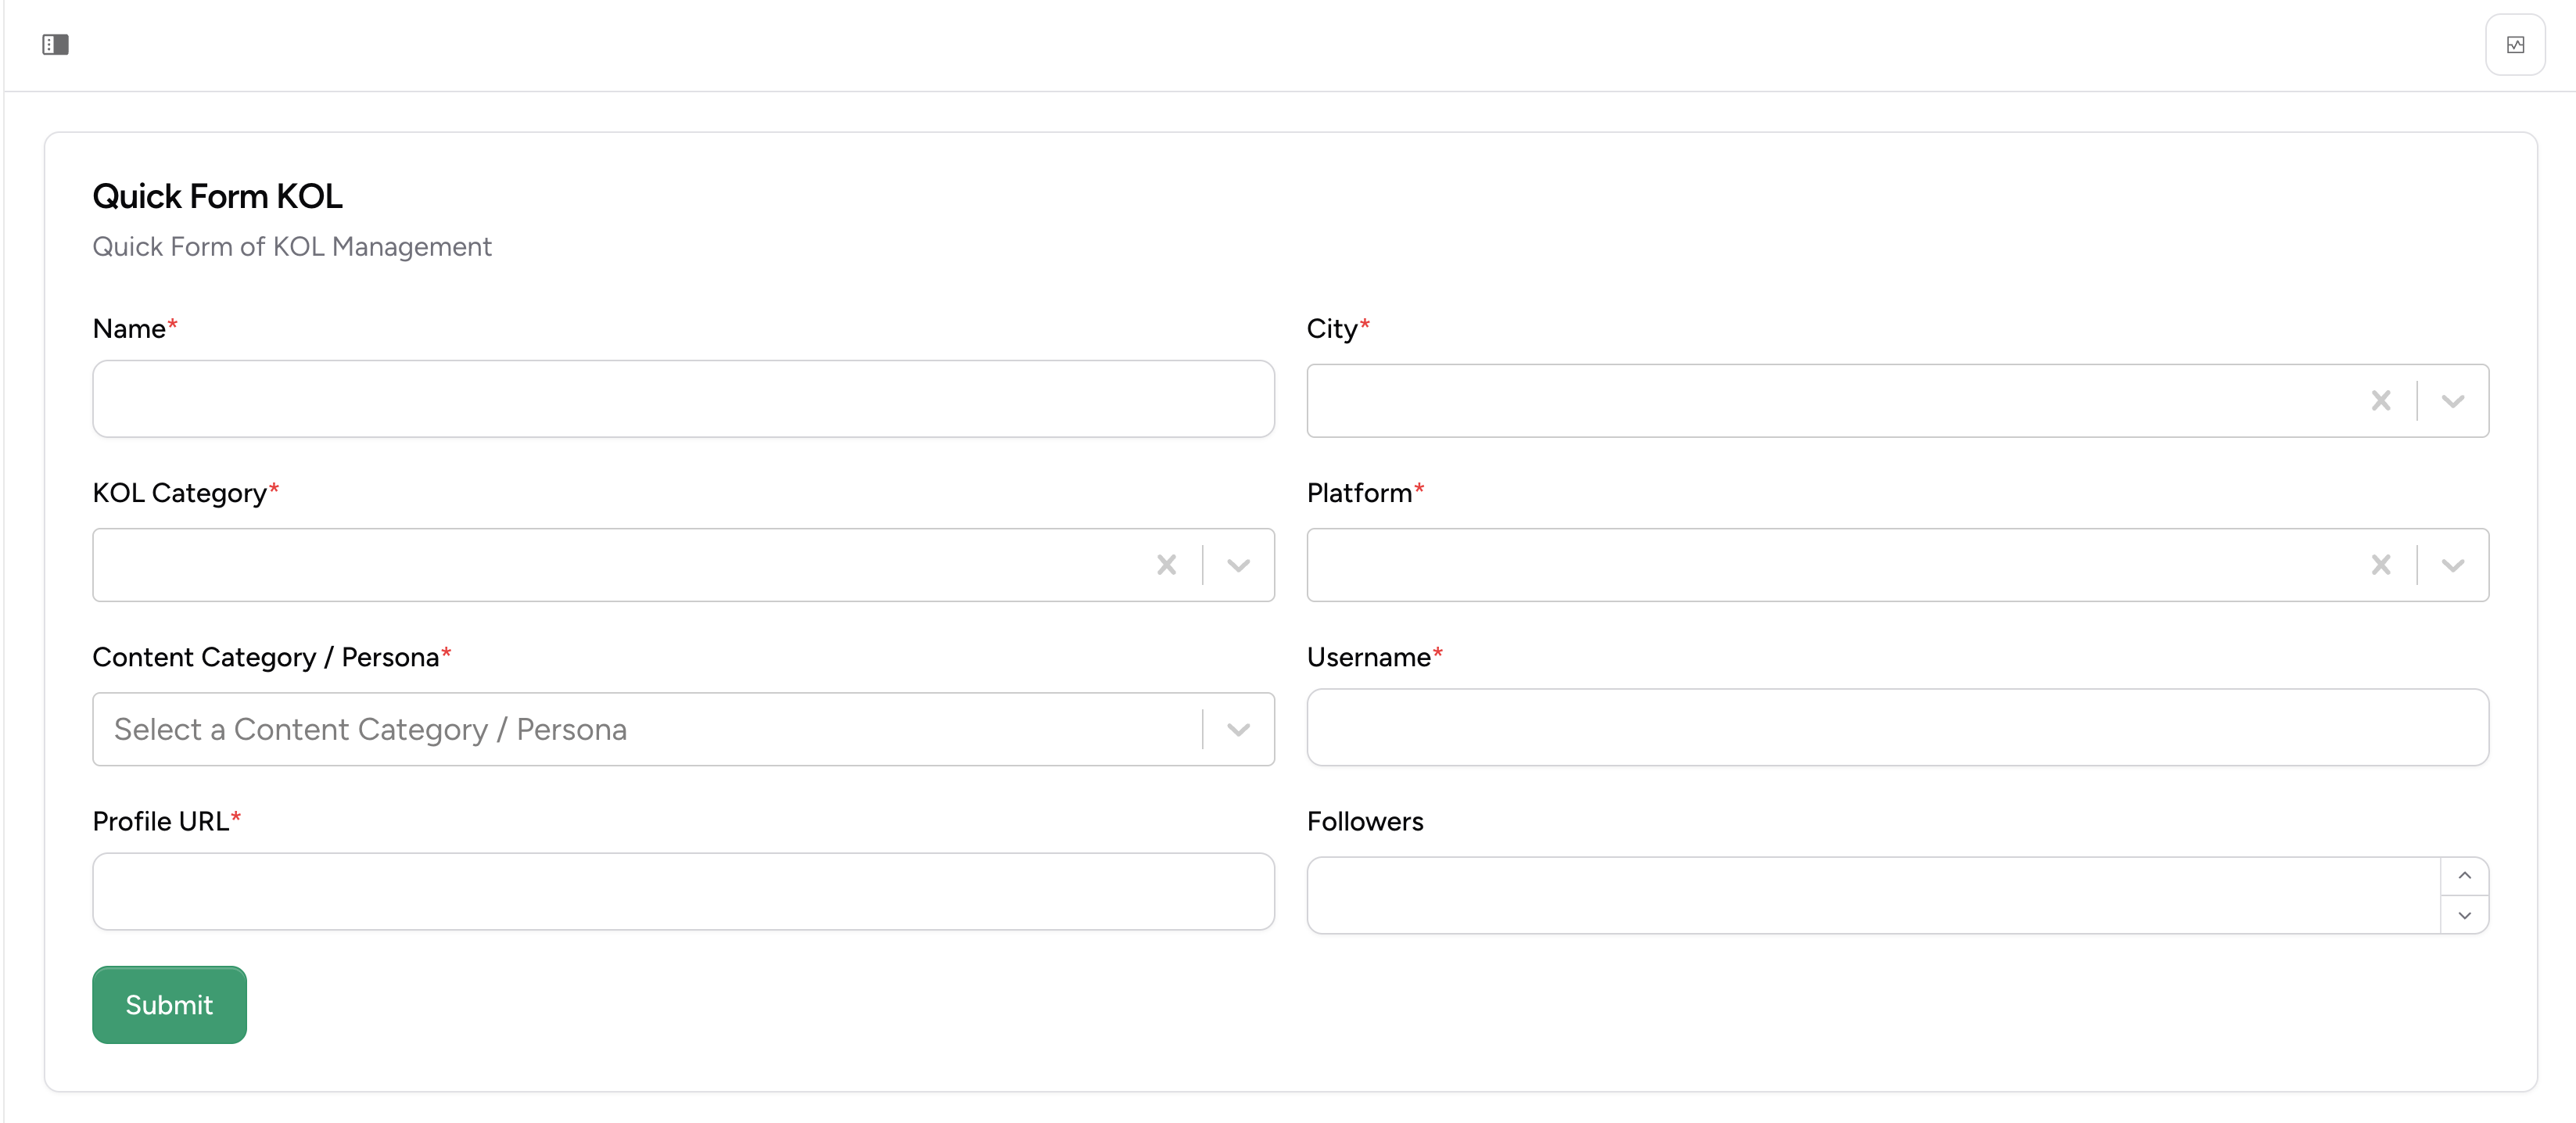Screen dimensions: 2576x1123
Task: Expand the Platform dropdown chevron
Action: tap(2452, 565)
